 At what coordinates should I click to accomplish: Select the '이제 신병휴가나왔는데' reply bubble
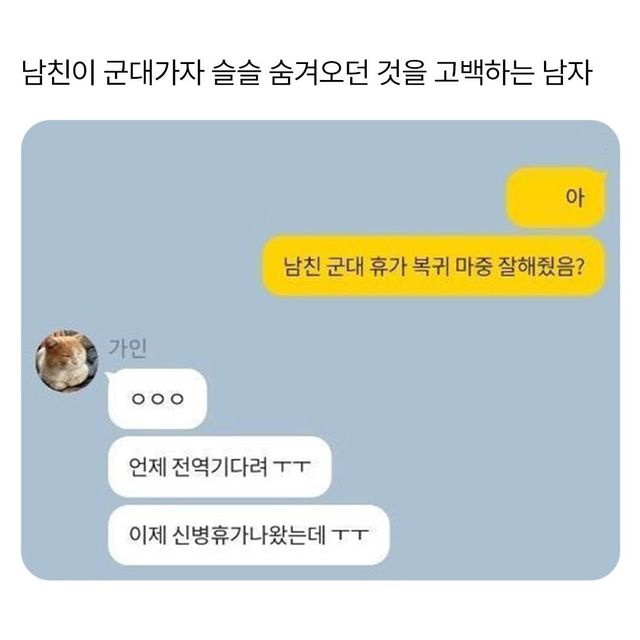click(249, 535)
